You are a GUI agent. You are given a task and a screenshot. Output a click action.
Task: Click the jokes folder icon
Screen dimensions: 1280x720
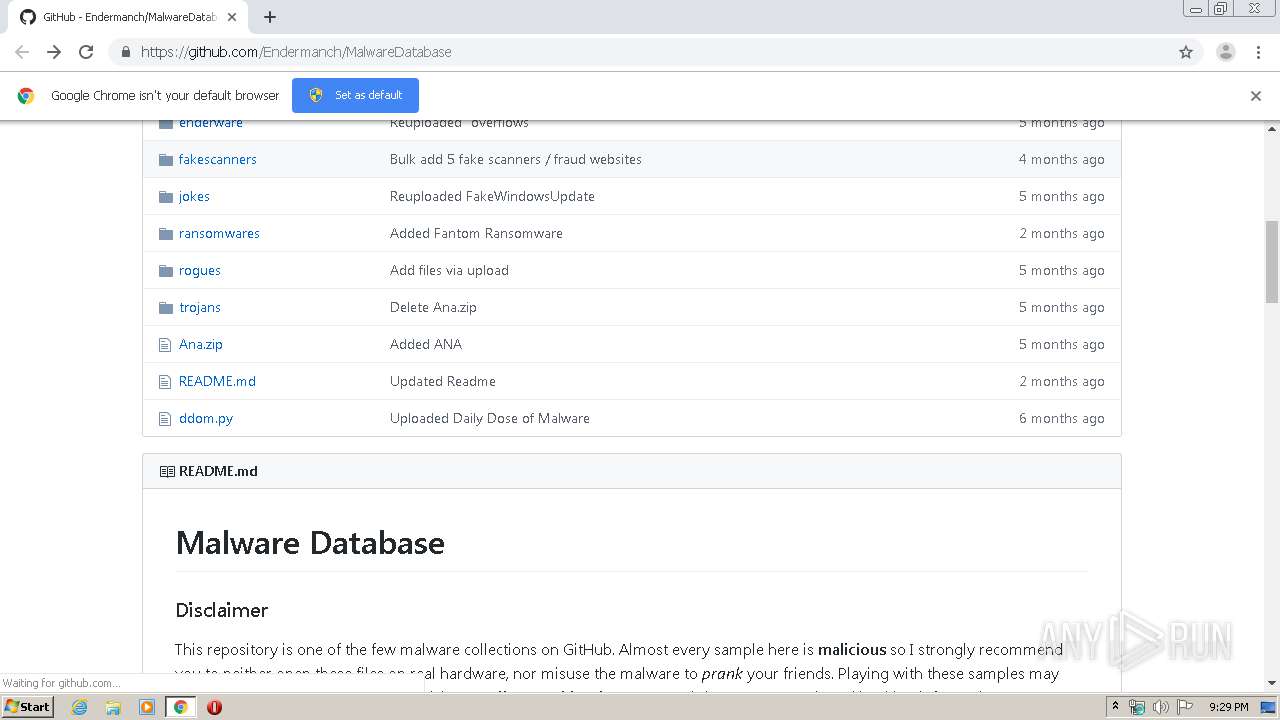click(x=166, y=197)
